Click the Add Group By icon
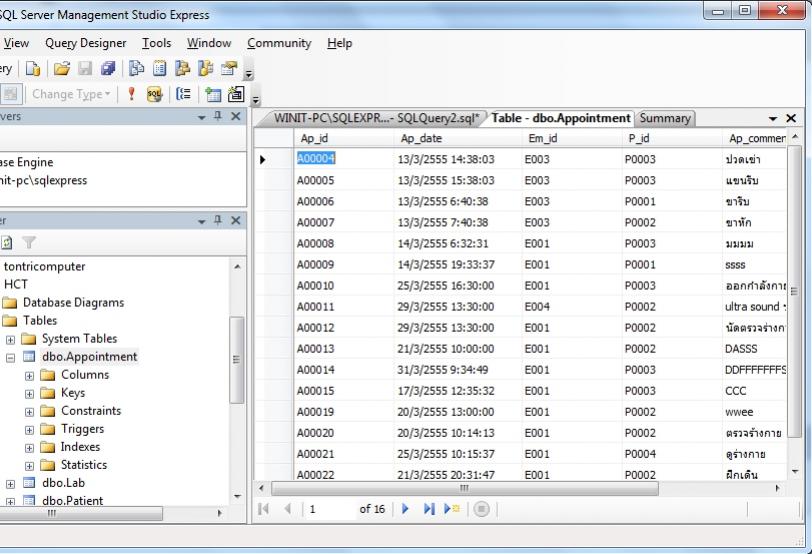Viewport: 812px width, 554px height. pos(183,94)
